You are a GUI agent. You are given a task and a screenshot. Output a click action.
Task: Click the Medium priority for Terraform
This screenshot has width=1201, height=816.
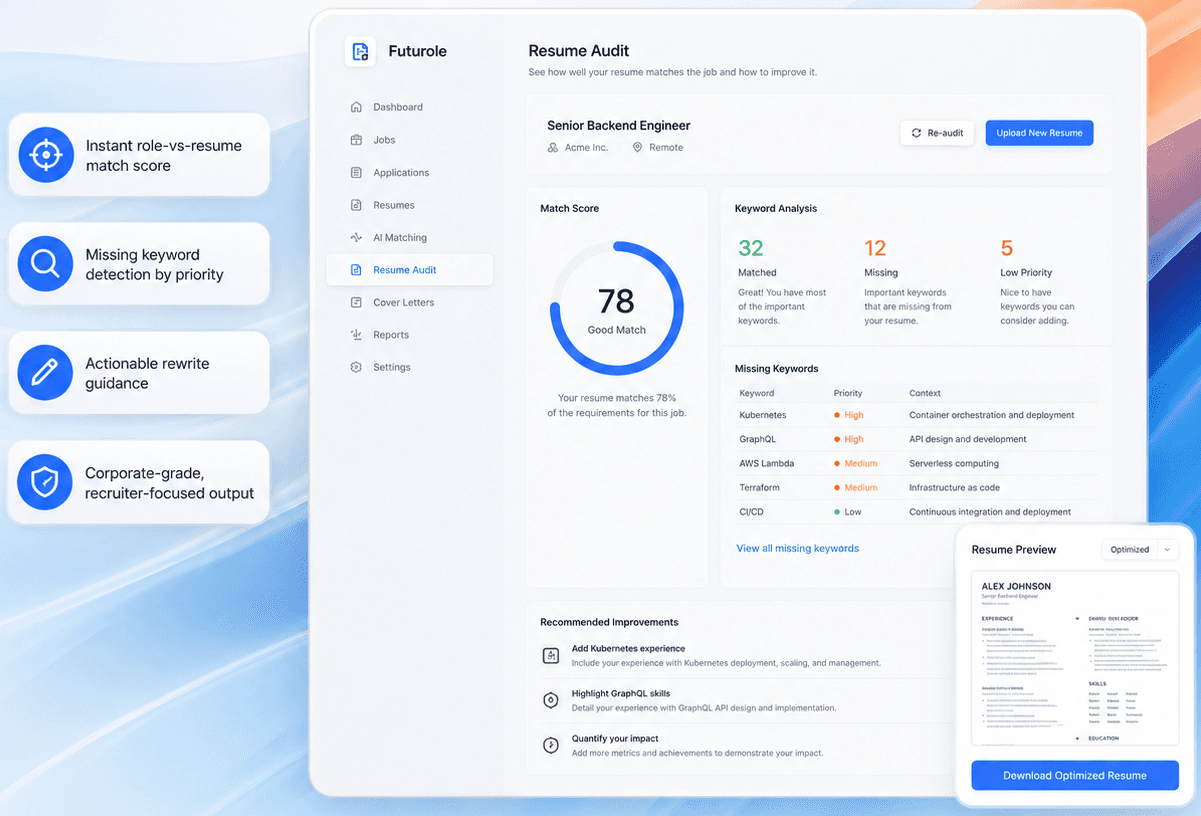tap(856, 488)
